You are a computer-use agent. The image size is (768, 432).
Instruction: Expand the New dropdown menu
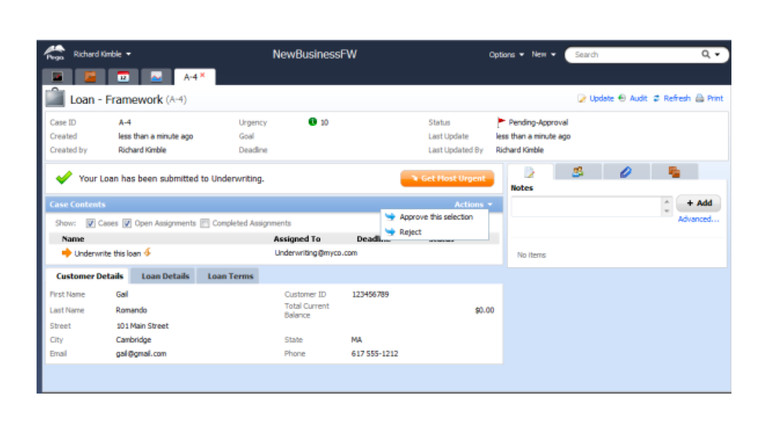point(544,55)
